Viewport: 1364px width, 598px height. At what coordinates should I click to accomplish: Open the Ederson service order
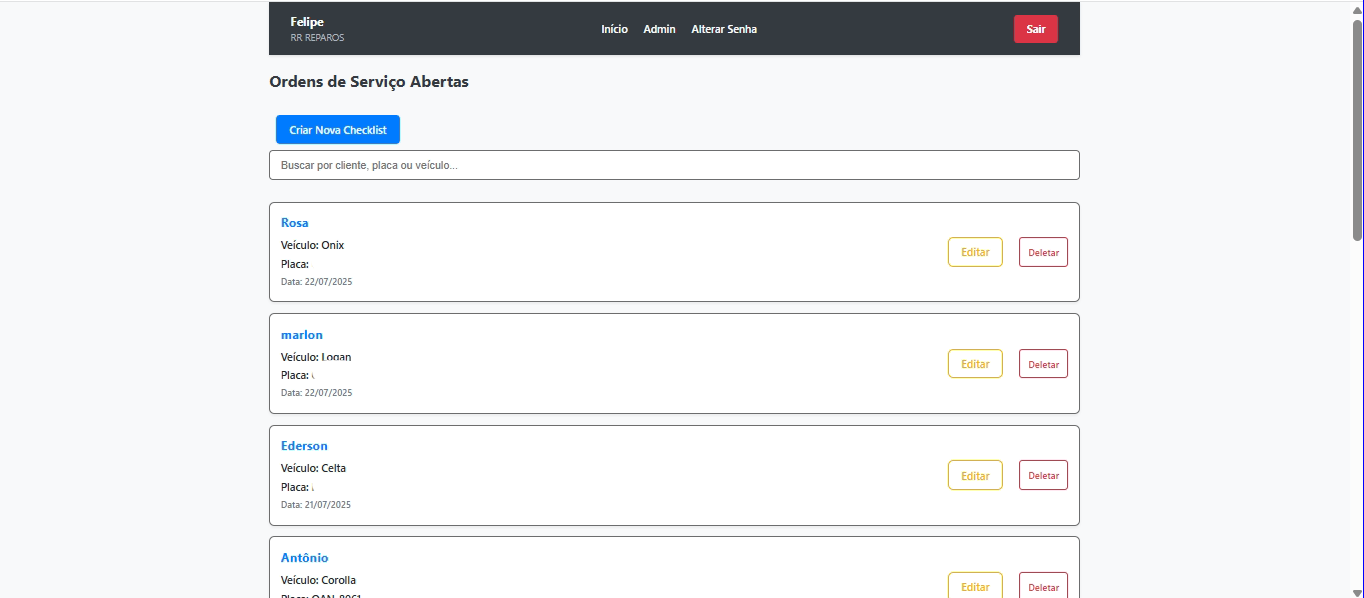tap(304, 446)
